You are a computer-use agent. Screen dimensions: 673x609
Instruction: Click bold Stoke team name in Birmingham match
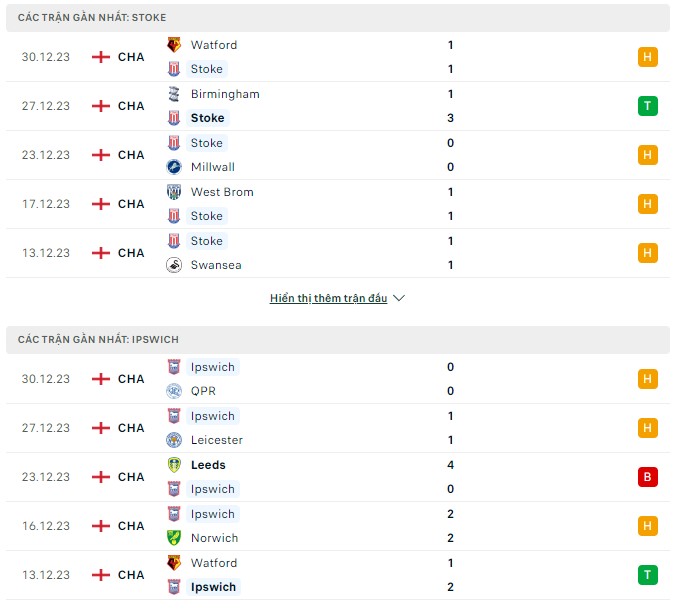[208, 118]
